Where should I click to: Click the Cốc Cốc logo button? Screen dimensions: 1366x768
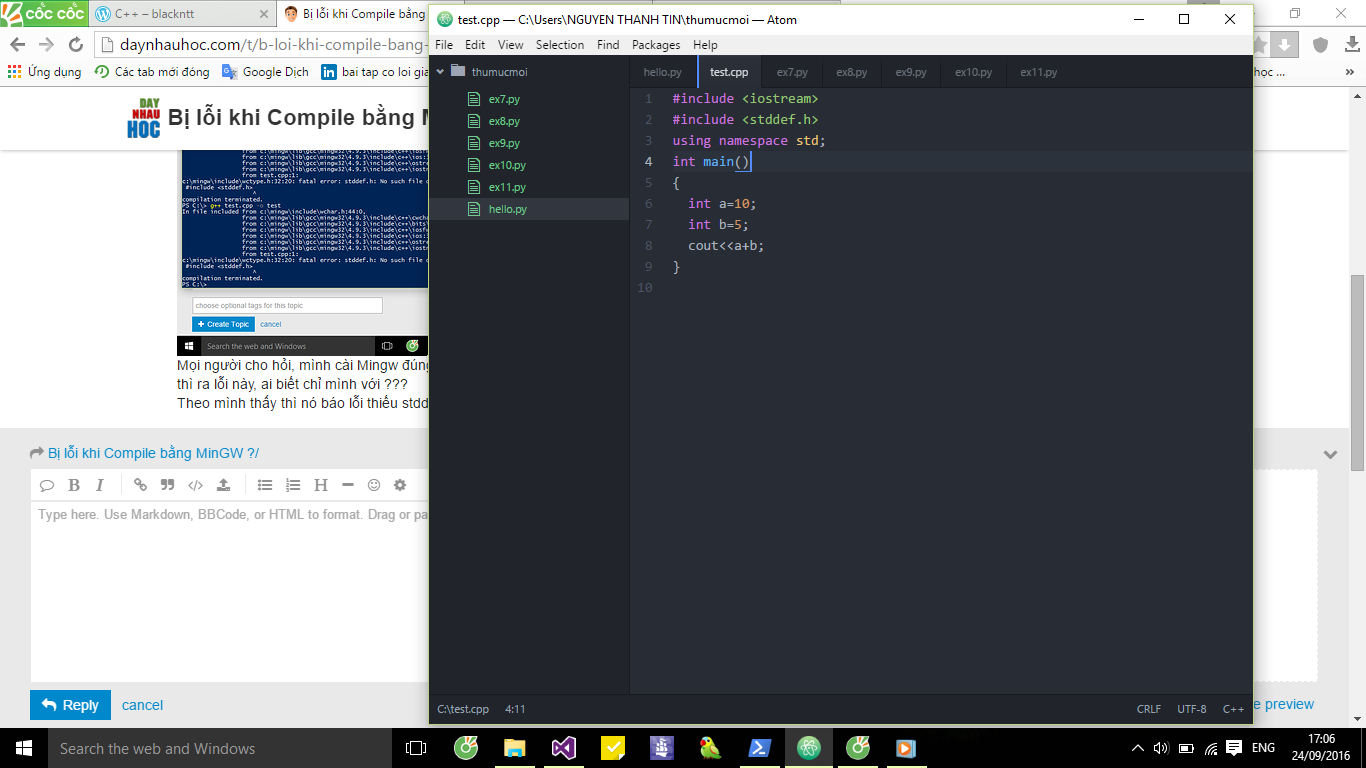43,14
